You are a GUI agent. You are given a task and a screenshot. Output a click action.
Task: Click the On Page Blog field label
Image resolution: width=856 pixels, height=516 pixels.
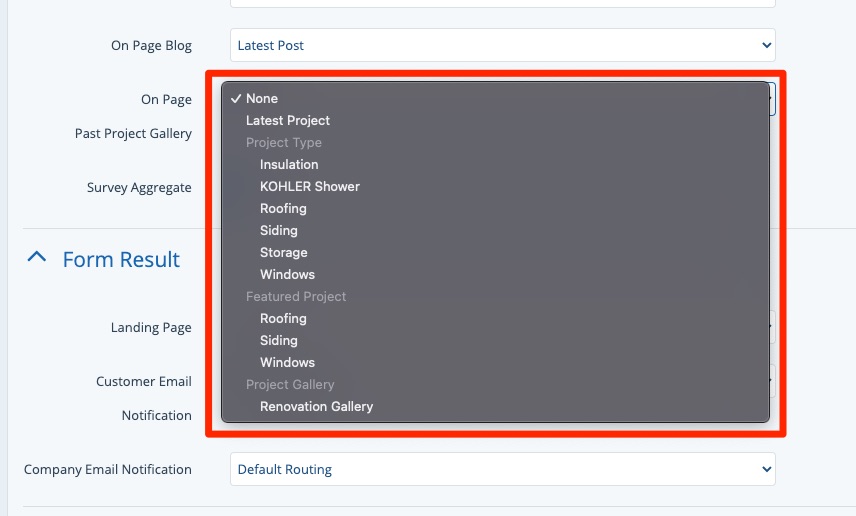point(151,45)
